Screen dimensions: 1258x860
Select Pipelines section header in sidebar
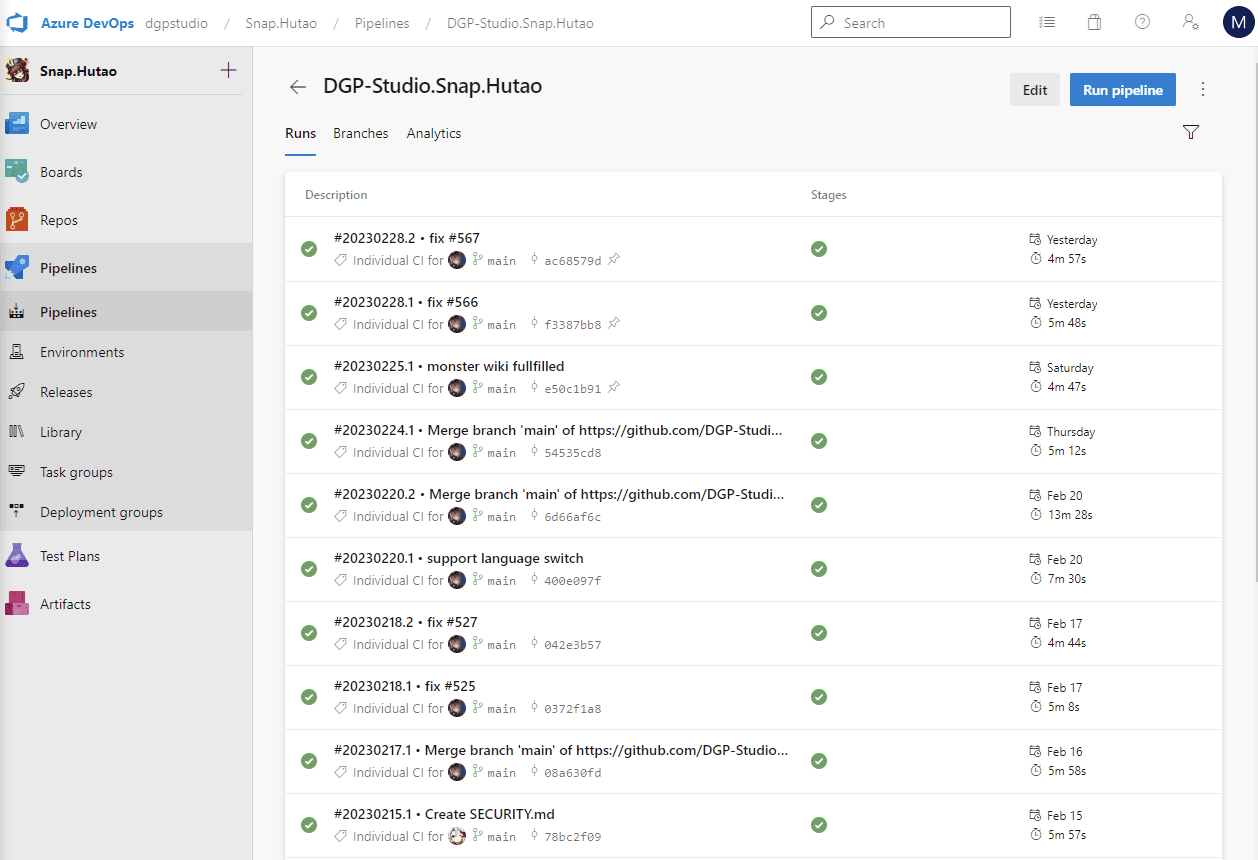tap(126, 268)
